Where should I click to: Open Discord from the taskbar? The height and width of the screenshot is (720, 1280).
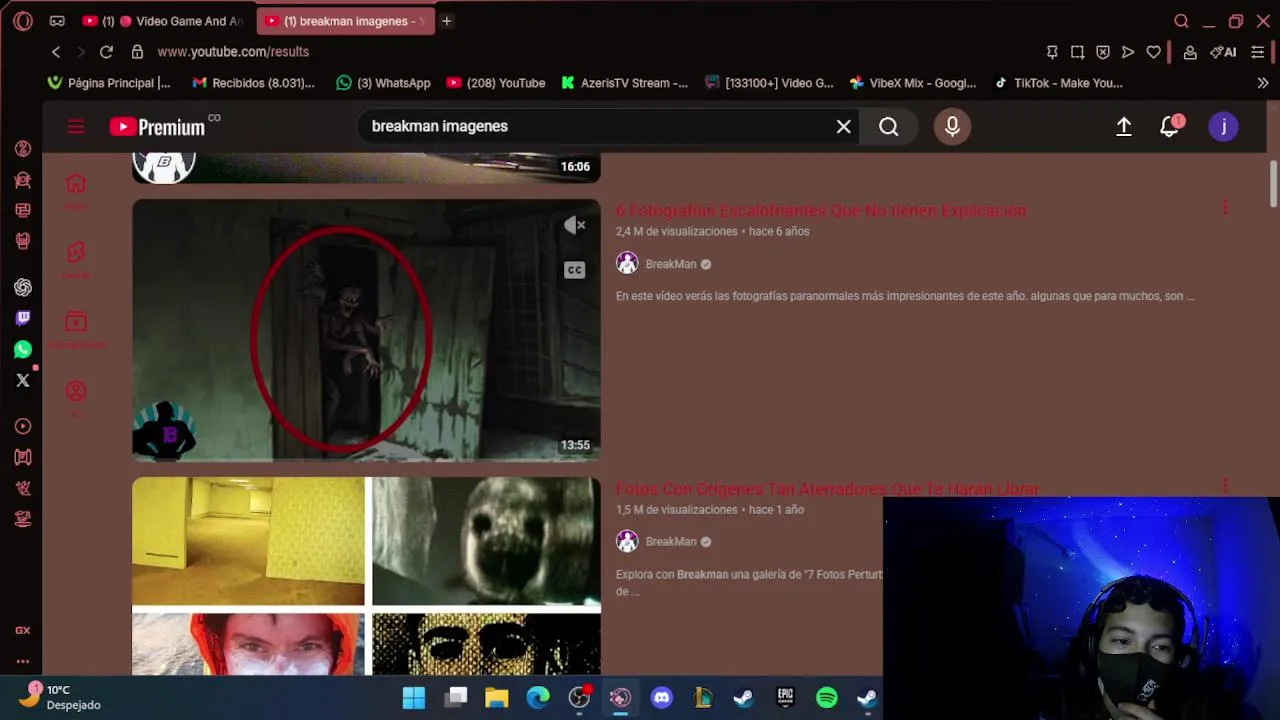coord(661,697)
